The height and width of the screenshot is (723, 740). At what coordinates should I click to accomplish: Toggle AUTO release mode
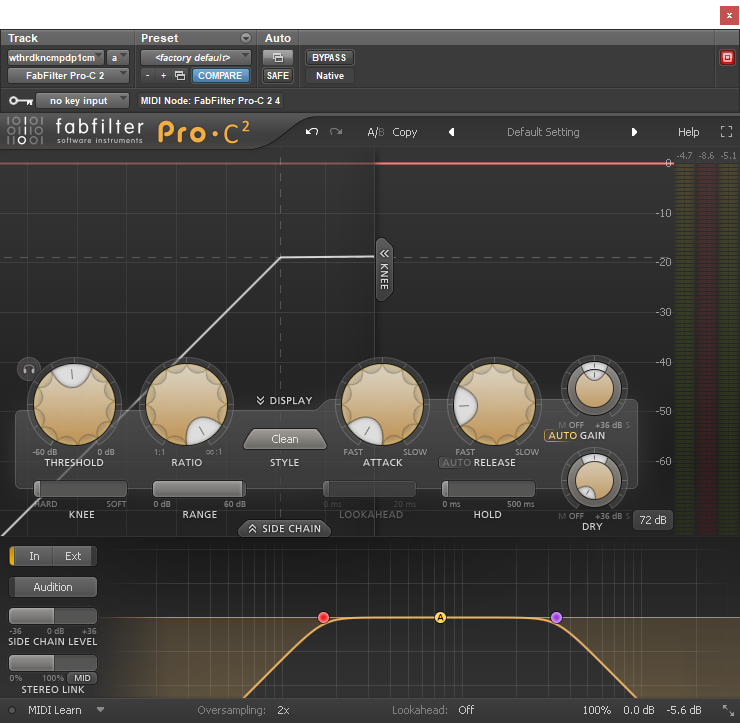click(x=456, y=462)
